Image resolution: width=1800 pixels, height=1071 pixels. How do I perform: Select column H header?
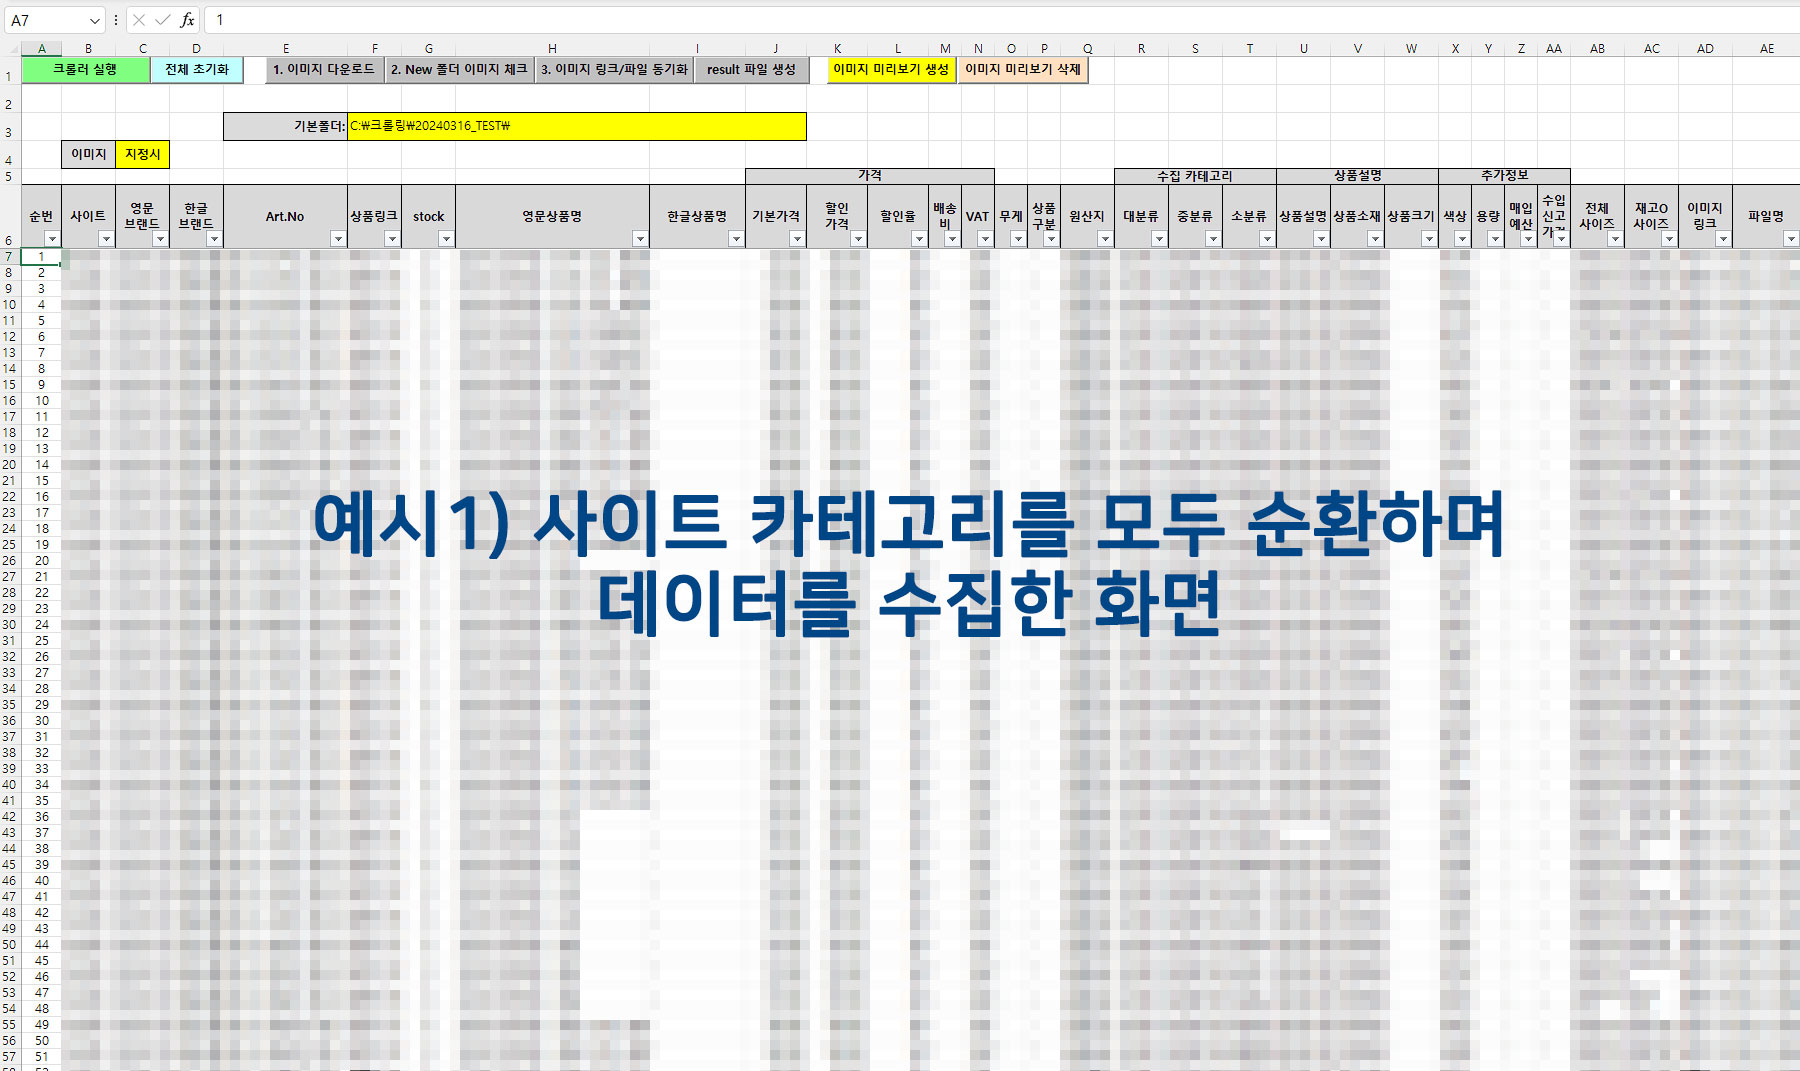[x=552, y=48]
